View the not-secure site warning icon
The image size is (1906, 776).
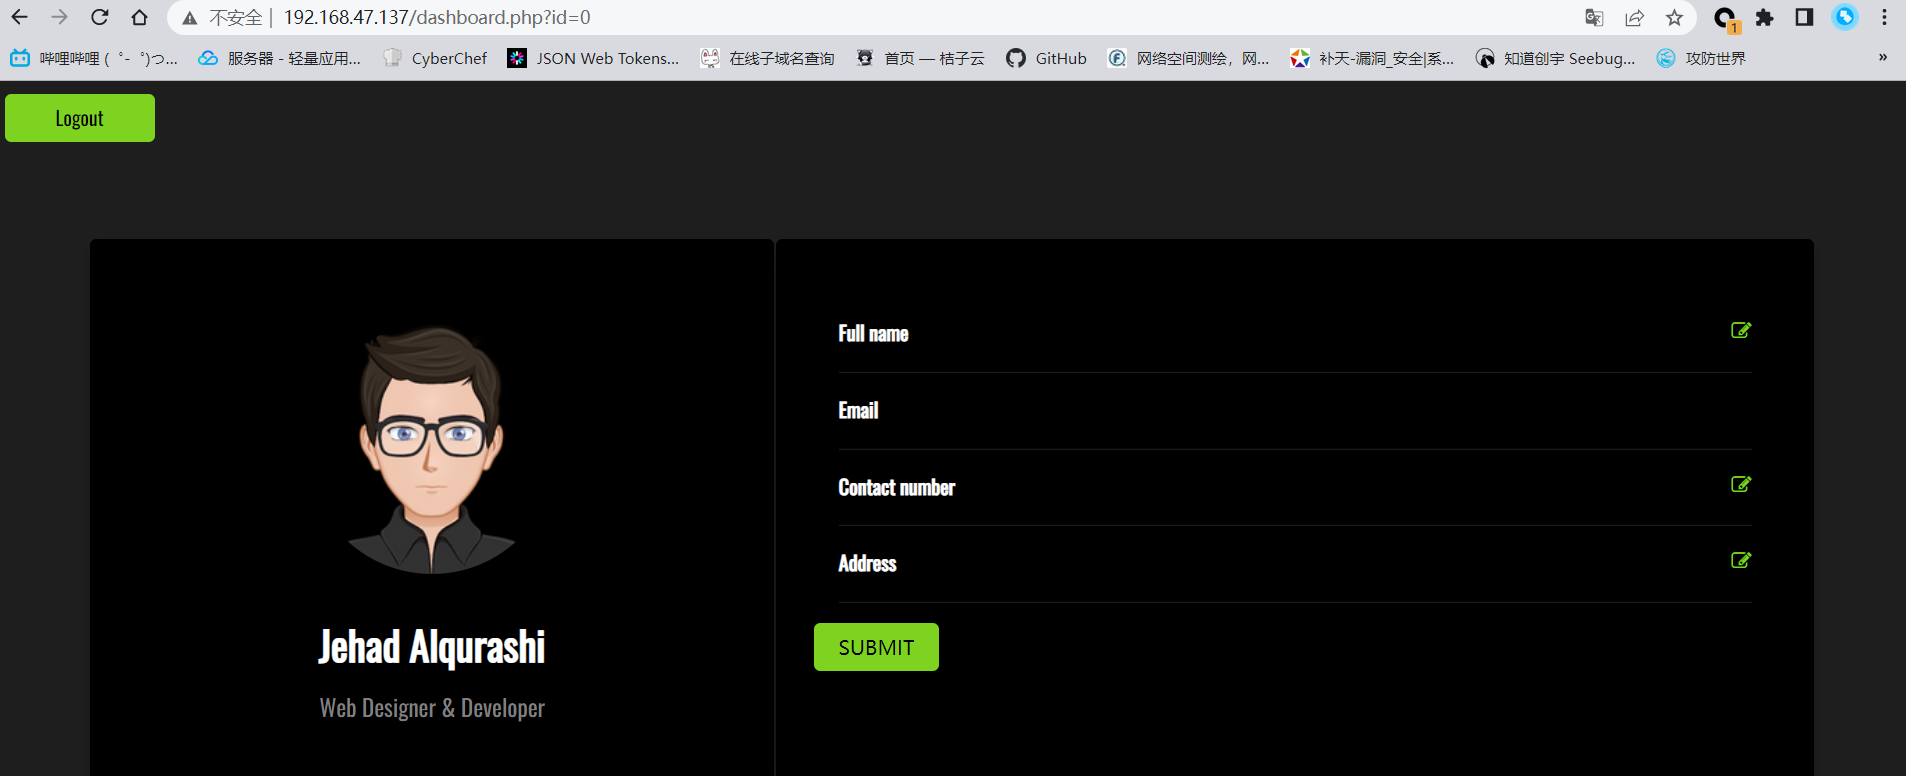pyautogui.click(x=190, y=18)
